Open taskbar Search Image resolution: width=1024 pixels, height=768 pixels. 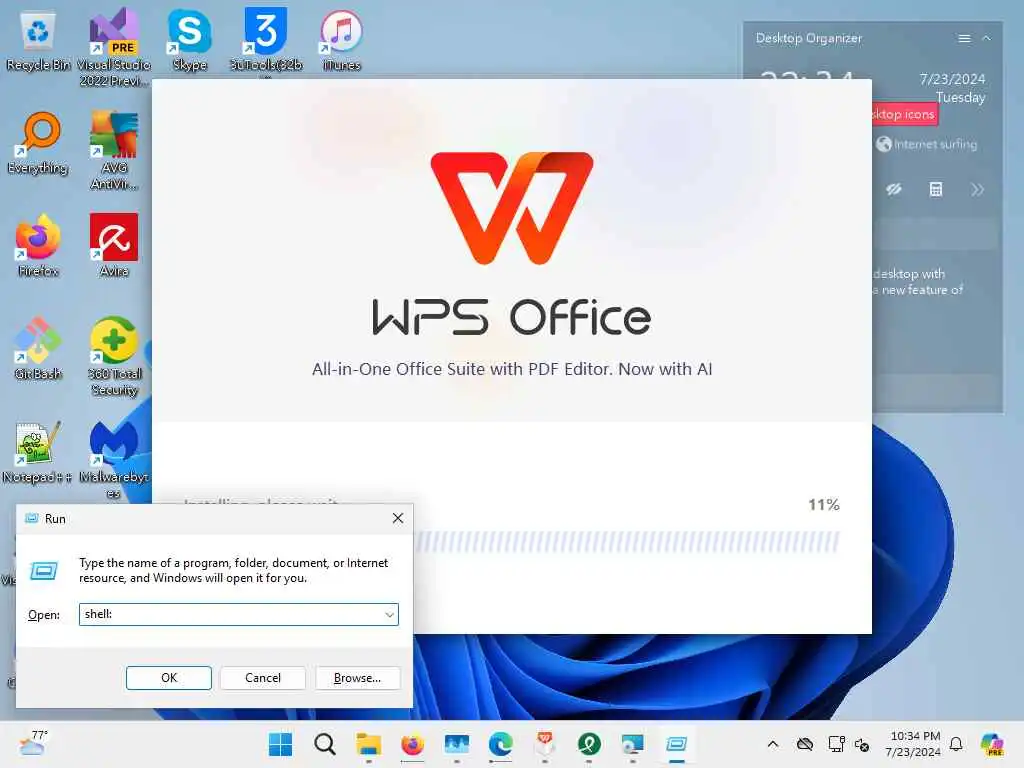point(325,744)
